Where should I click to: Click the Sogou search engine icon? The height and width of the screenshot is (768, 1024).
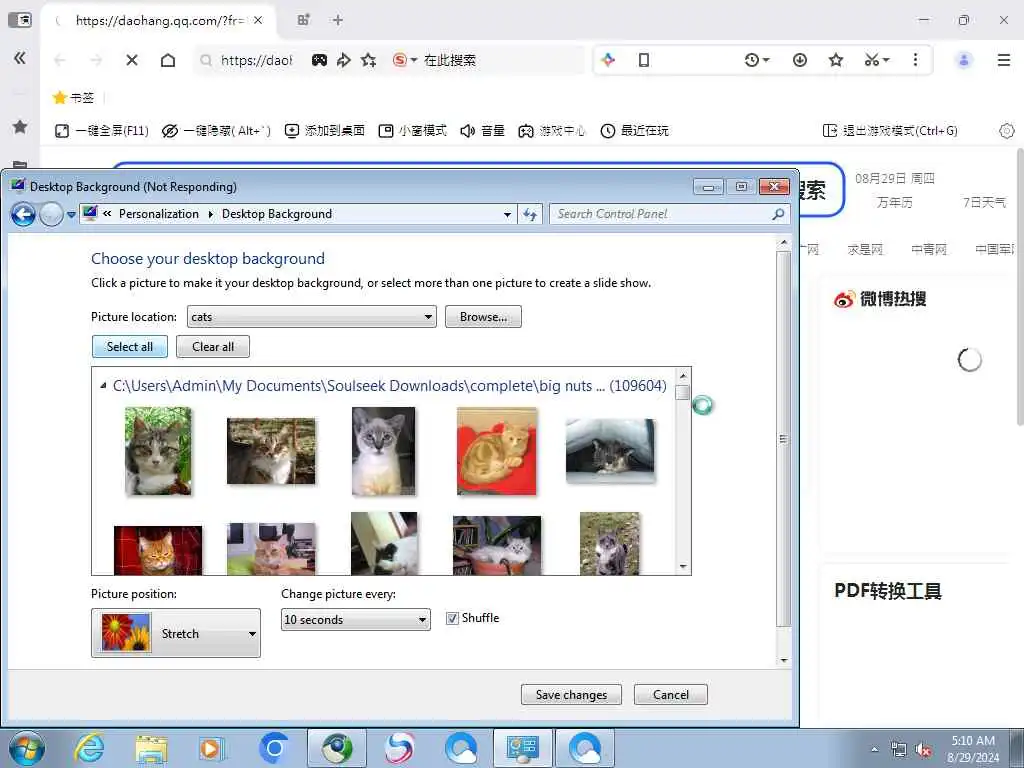[399, 60]
